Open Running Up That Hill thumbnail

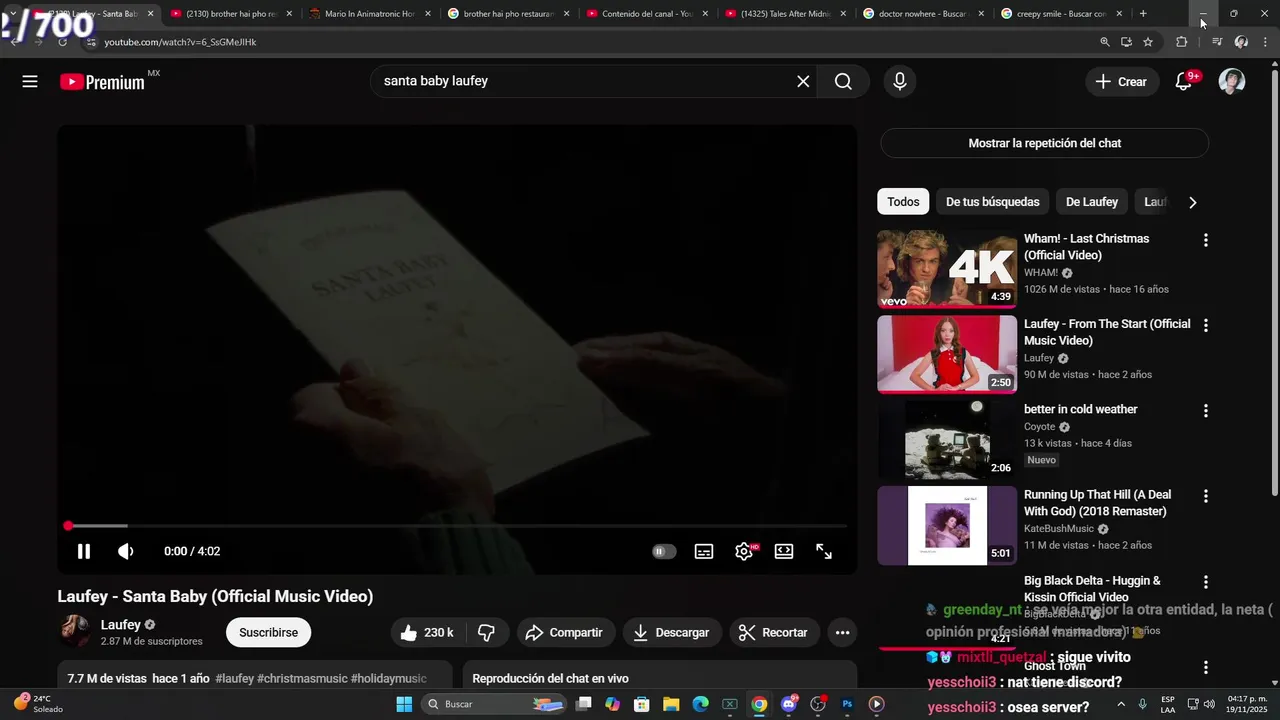coord(947,525)
